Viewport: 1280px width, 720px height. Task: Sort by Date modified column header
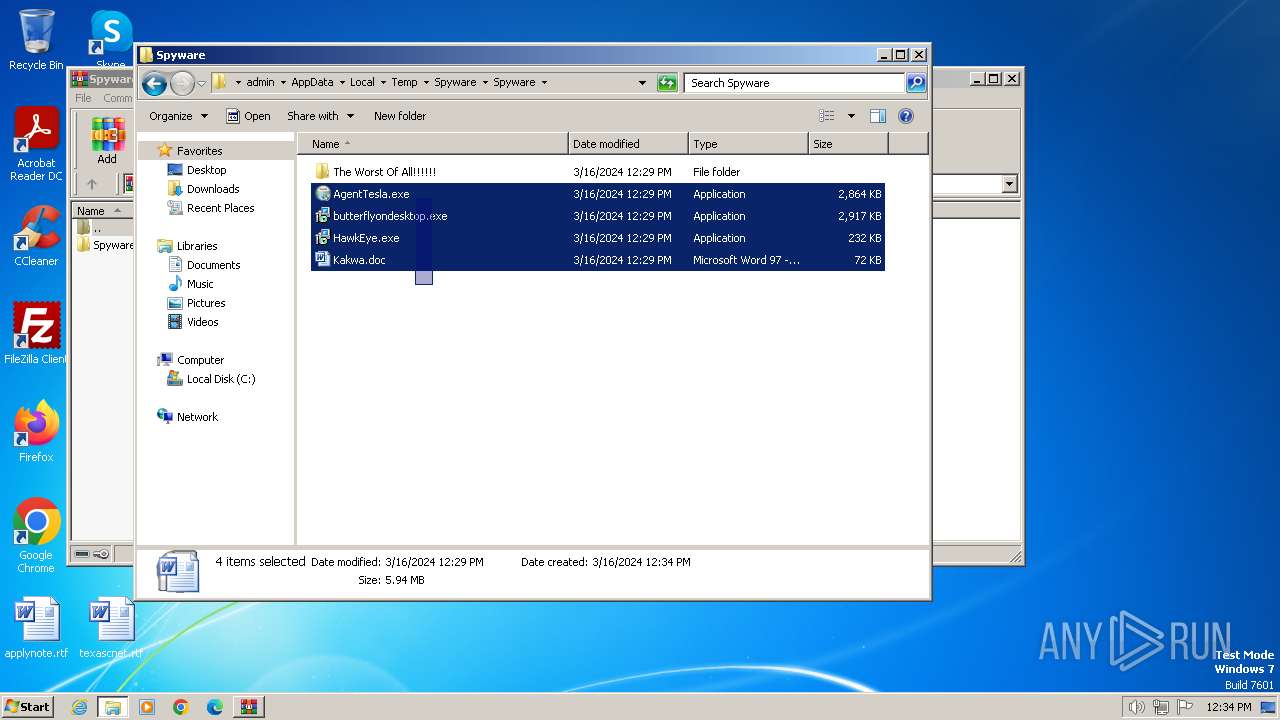[x=628, y=144]
